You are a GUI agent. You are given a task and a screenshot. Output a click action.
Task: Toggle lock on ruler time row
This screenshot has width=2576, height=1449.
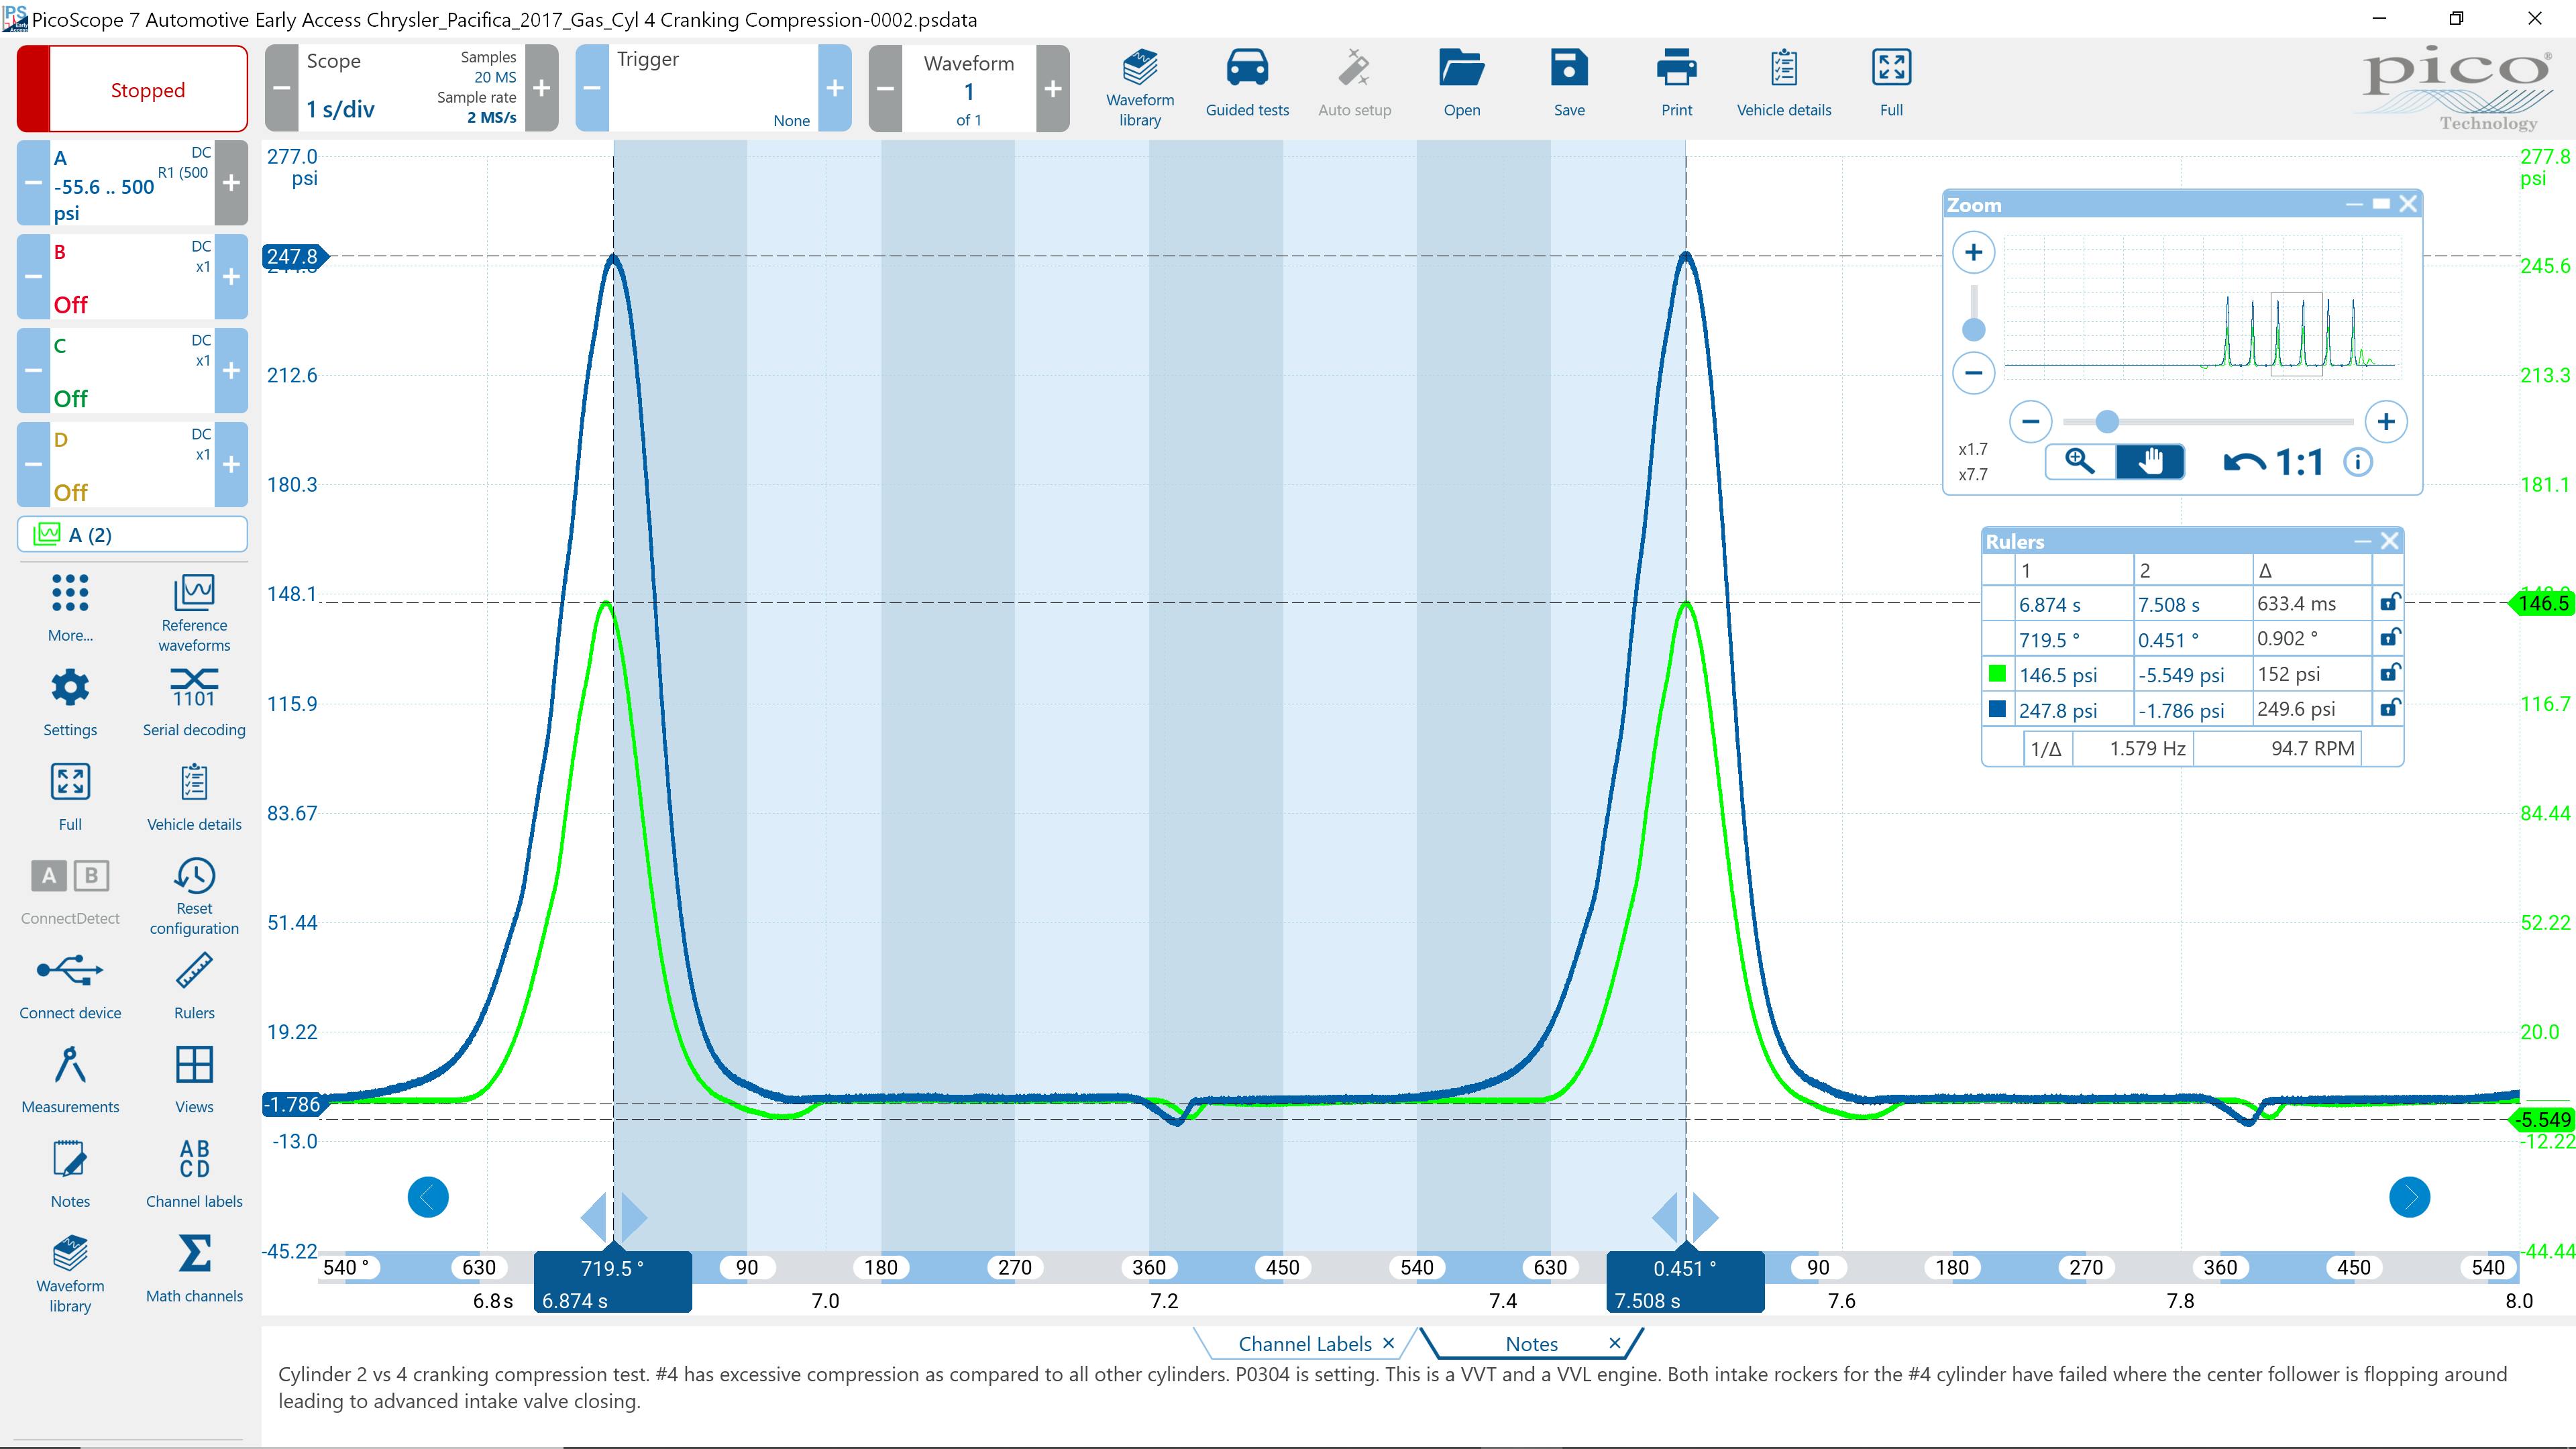[x=2389, y=603]
